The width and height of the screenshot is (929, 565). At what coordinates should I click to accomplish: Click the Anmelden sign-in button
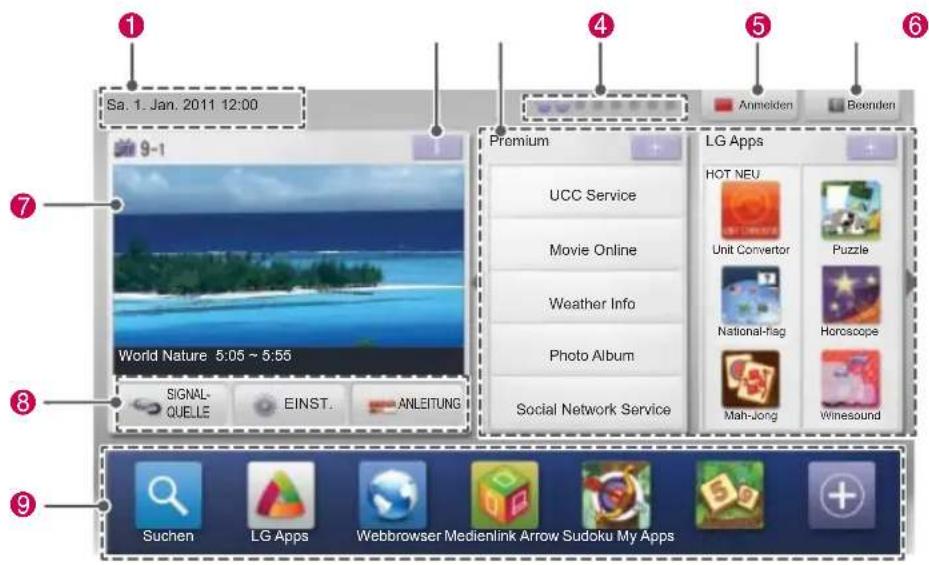(x=750, y=105)
